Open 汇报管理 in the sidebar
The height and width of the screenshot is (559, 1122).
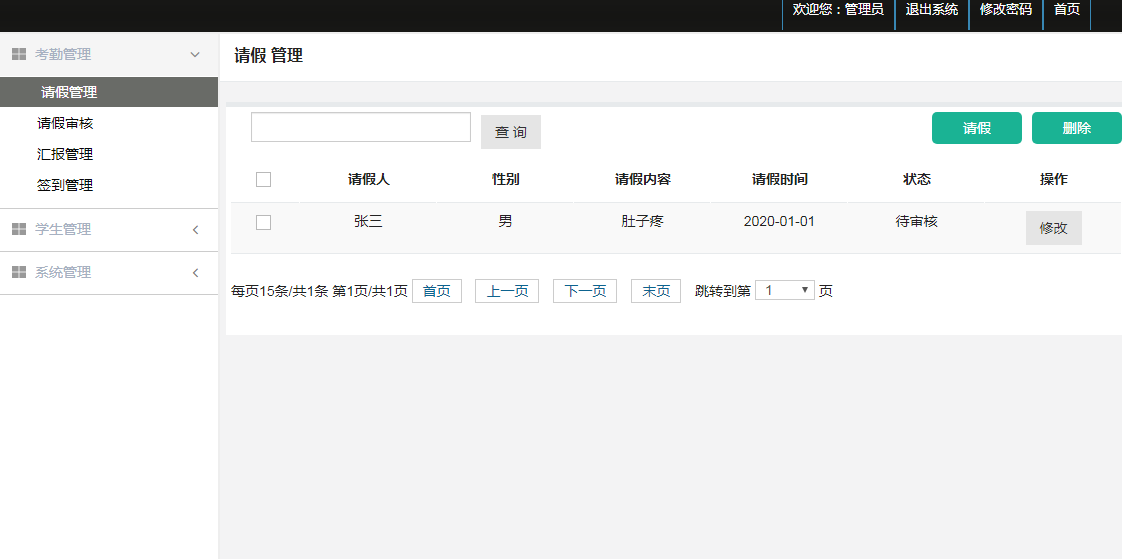(65, 155)
